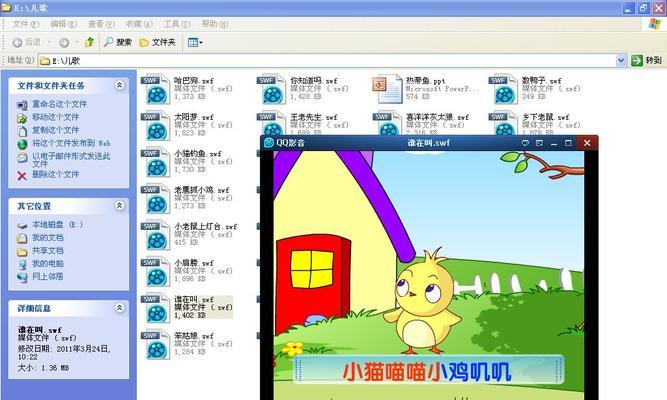Select the 哈巴狗.swf file icon
This screenshot has height=400, width=667.
pos(155,89)
